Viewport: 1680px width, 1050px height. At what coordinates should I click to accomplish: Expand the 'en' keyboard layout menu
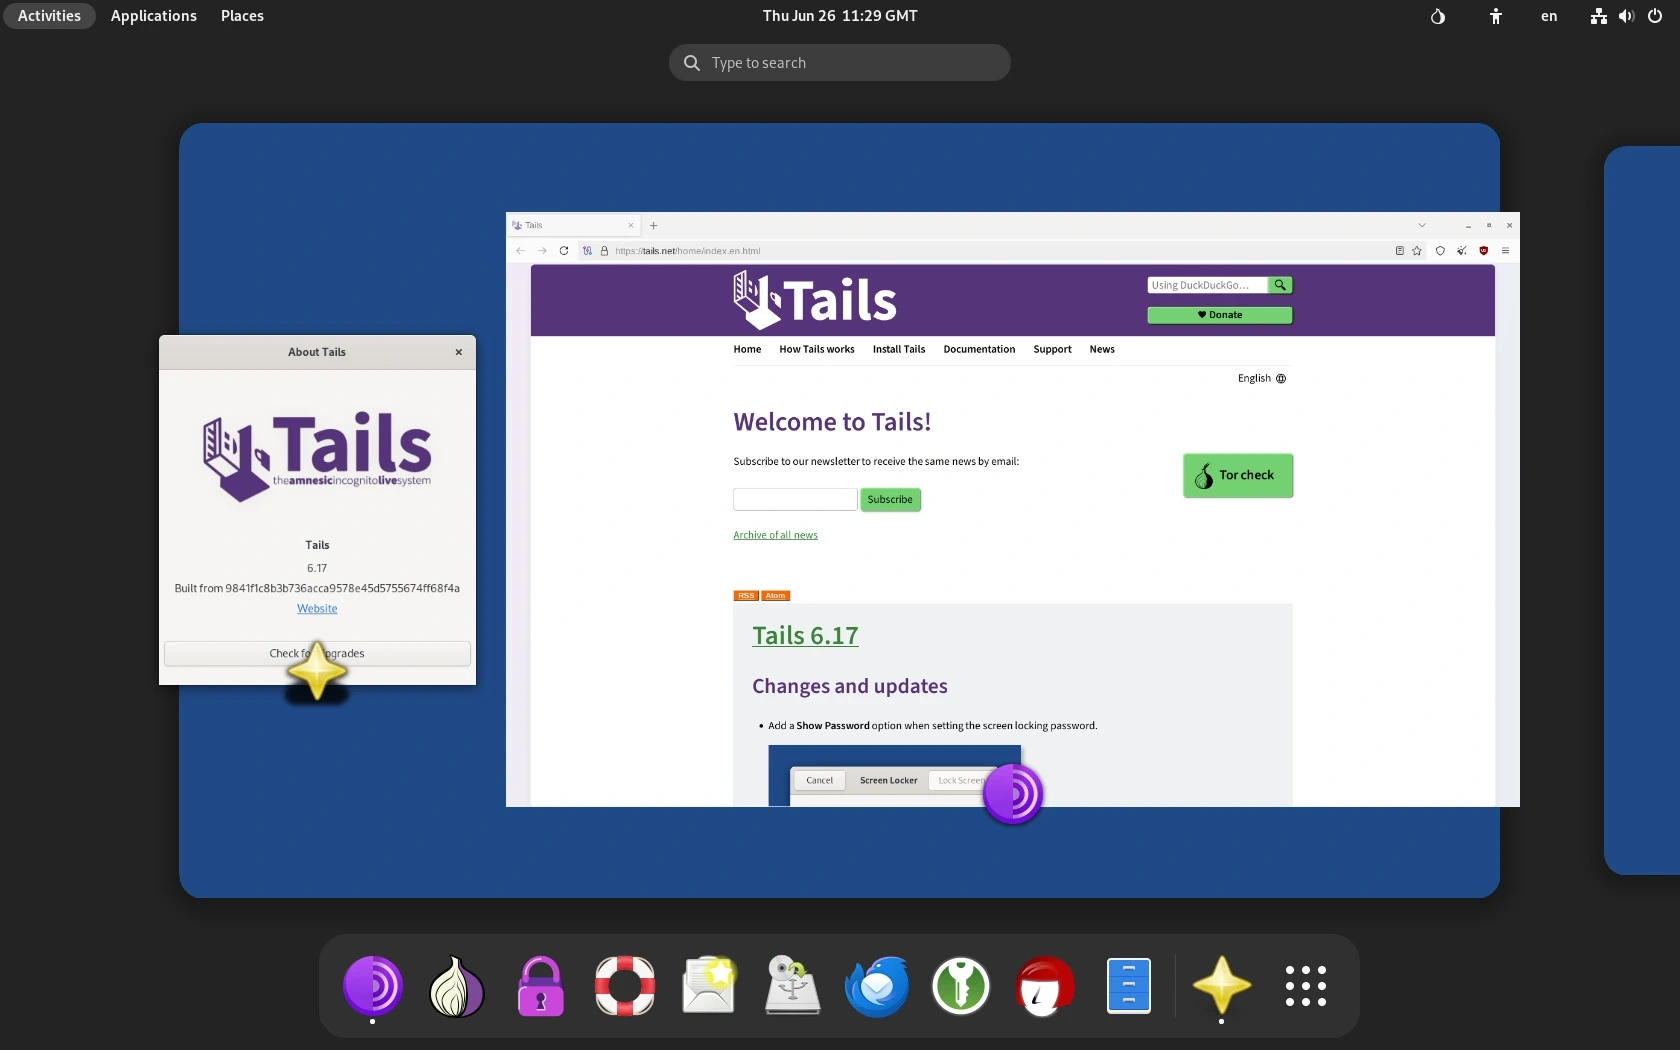(x=1548, y=16)
